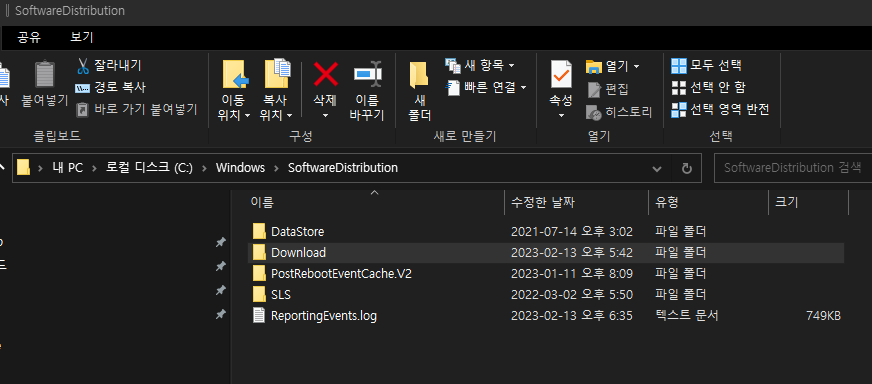The image size is (872, 384).
Task: Click Invert selection (선택 영역 반전)
Action: tap(720, 110)
